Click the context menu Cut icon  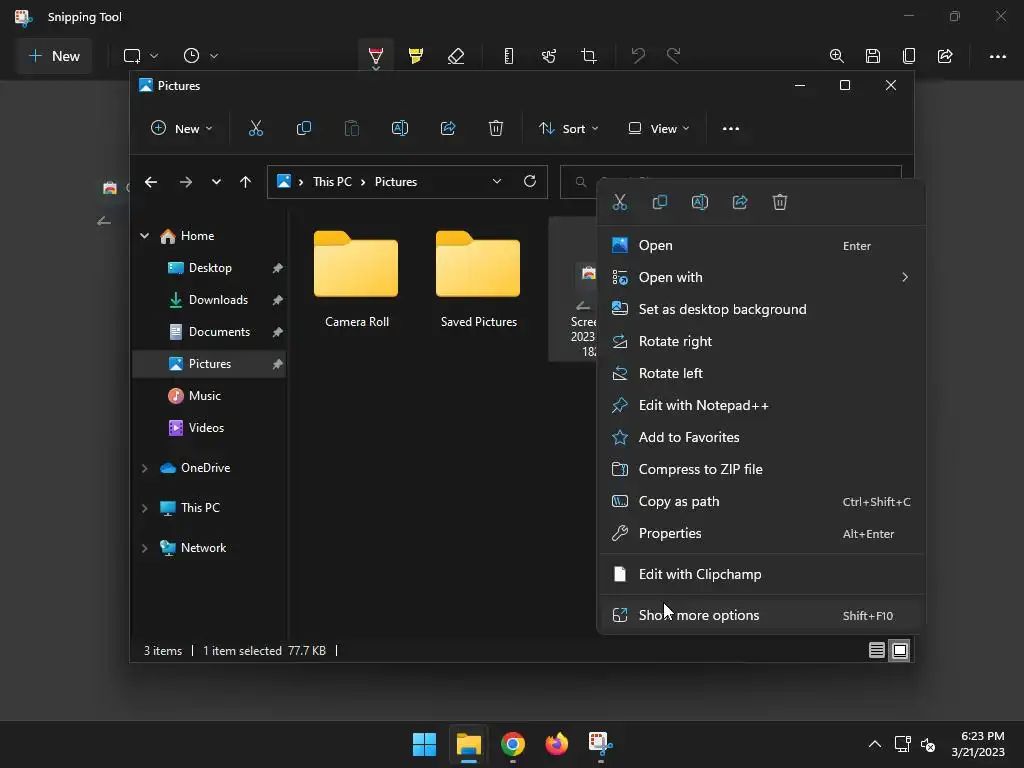point(620,202)
